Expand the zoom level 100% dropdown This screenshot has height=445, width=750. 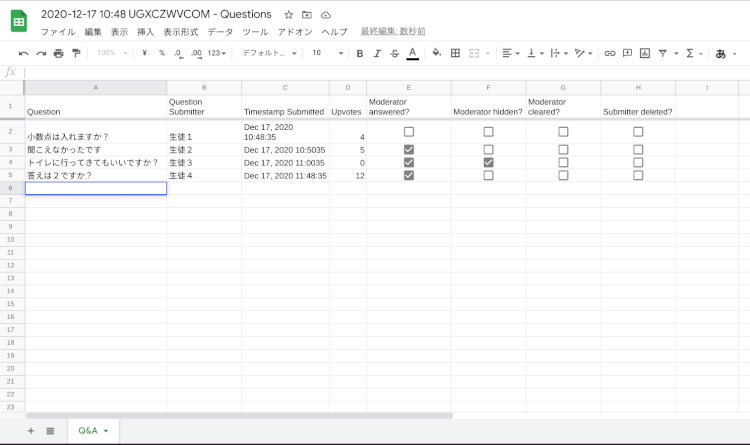point(112,53)
